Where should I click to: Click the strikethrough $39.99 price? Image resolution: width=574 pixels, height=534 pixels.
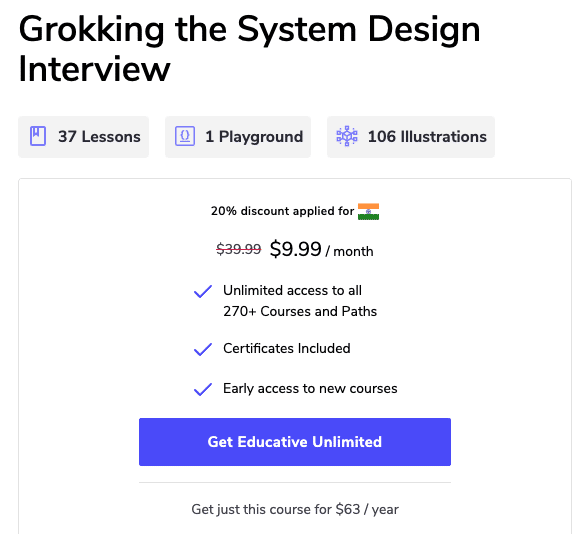(x=239, y=249)
